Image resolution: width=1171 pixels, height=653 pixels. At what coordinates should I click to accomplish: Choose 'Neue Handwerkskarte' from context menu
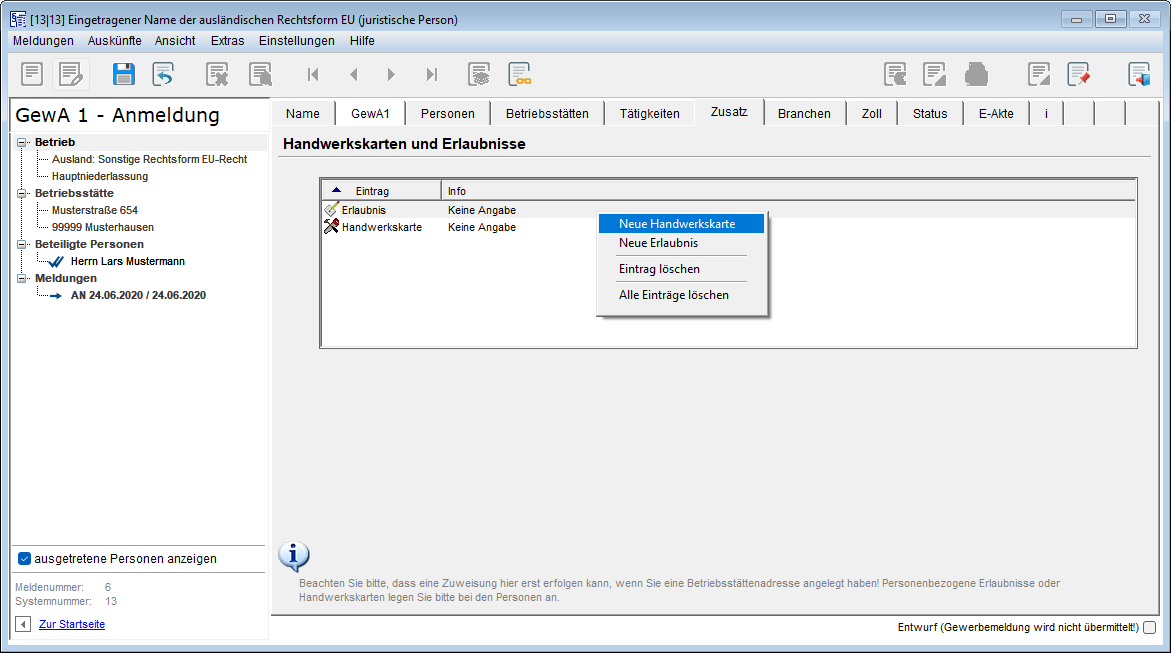677,224
